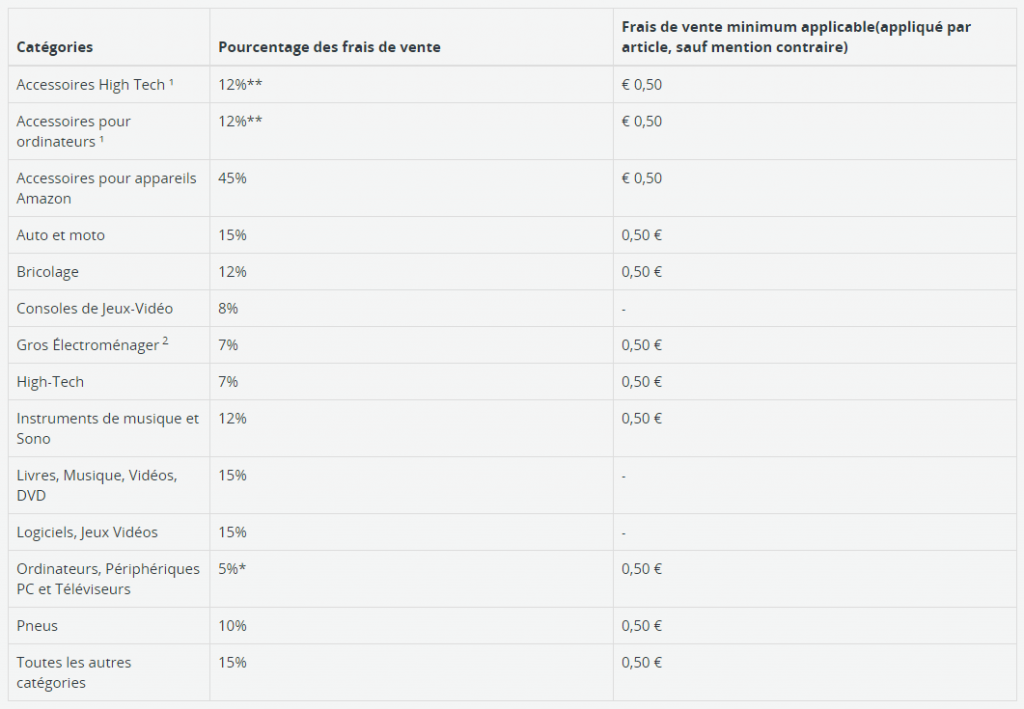Click the Catégories column header

[x=55, y=47]
